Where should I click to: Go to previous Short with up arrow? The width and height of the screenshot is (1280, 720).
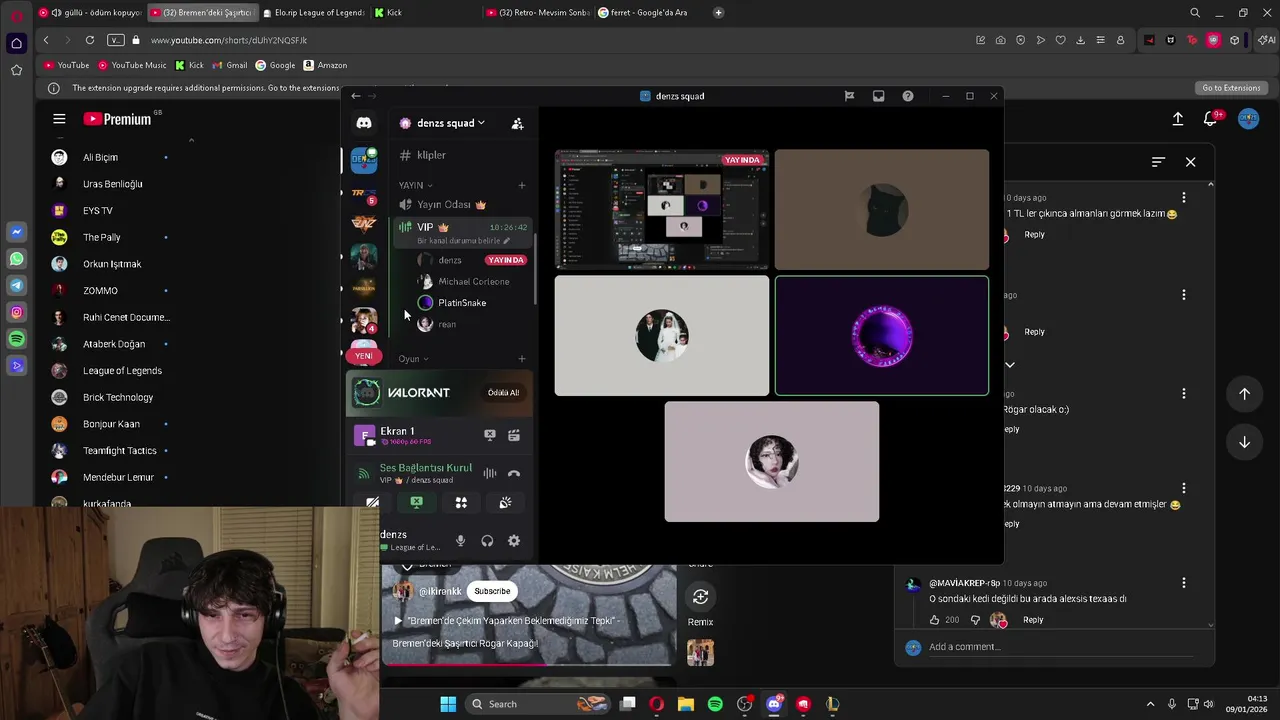pos(1244,394)
